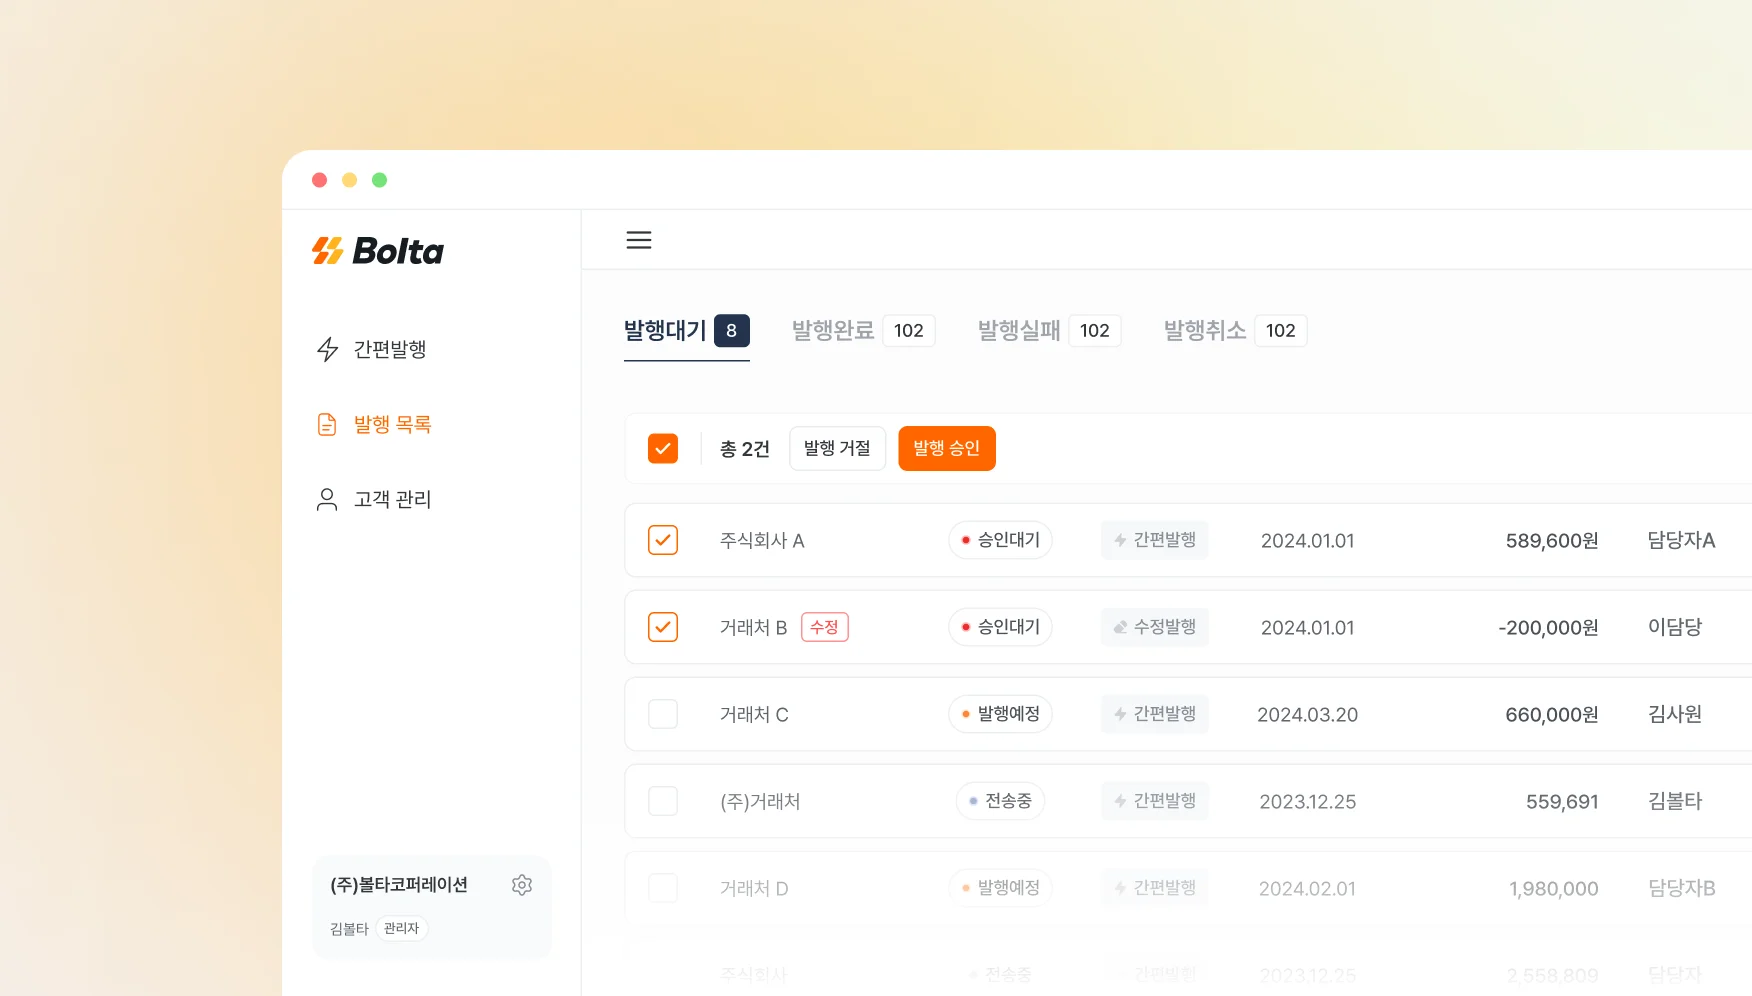This screenshot has width=1752, height=996.
Task: Check the 거래처 C row checkbox
Action: pos(663,714)
